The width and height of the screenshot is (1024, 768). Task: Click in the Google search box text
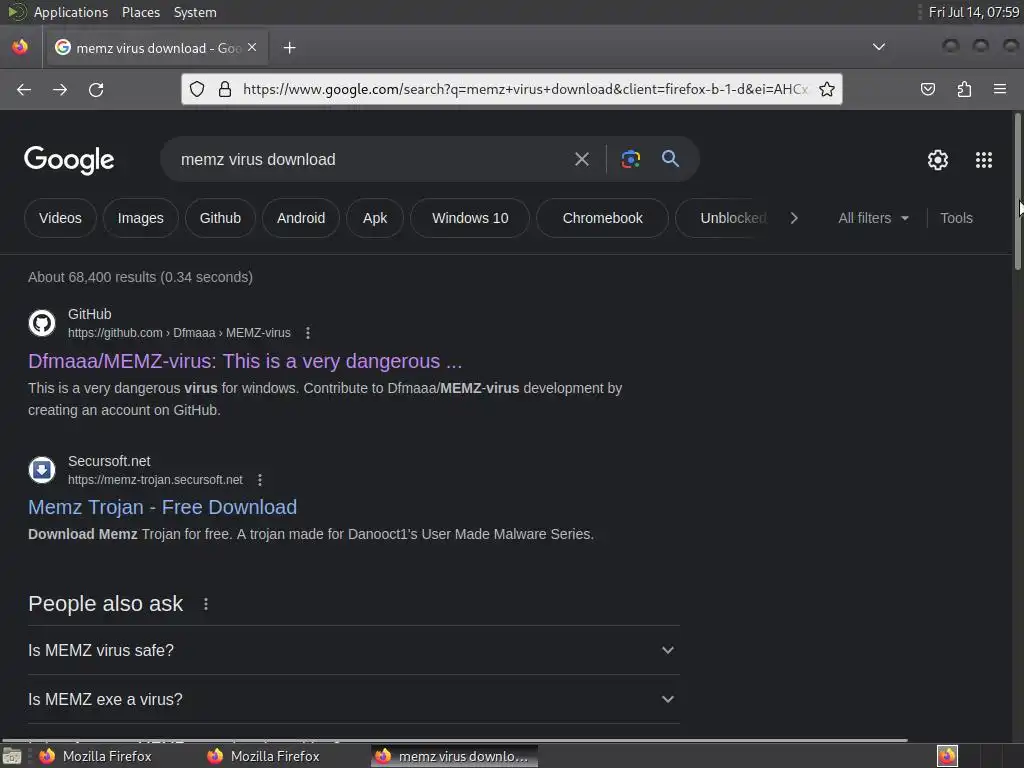point(258,159)
